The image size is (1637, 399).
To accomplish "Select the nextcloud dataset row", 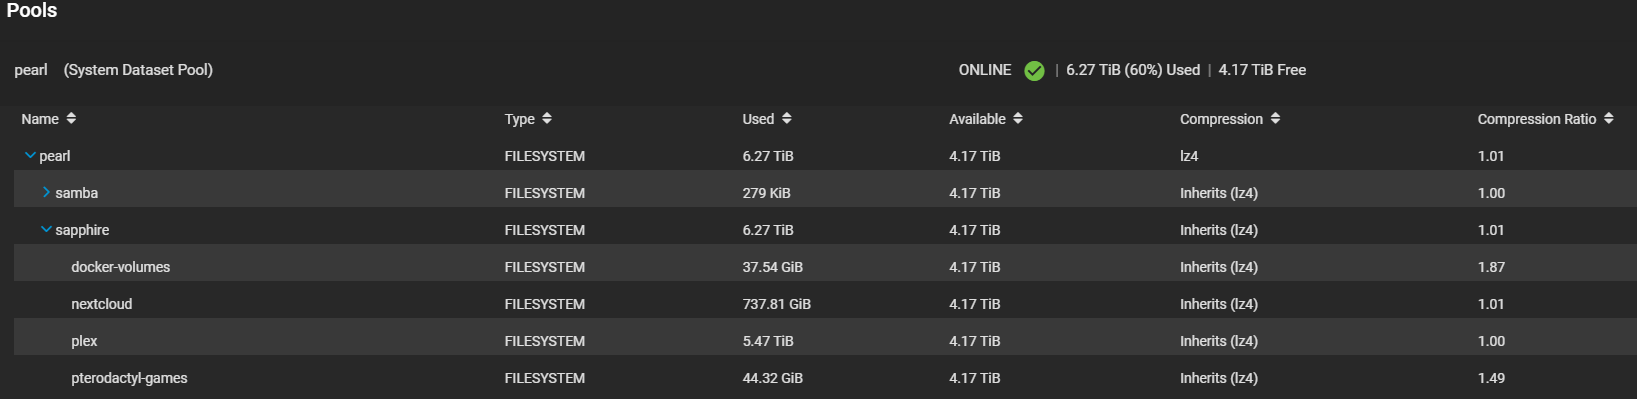I will click(x=818, y=304).
